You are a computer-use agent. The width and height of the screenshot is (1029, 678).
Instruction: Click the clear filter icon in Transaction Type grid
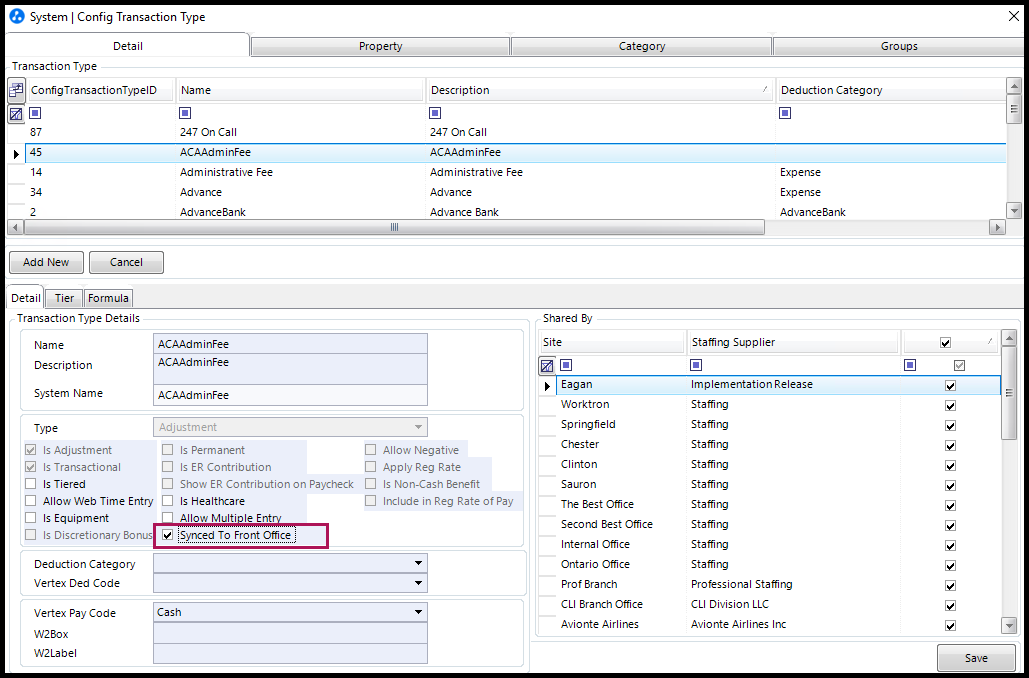point(16,114)
